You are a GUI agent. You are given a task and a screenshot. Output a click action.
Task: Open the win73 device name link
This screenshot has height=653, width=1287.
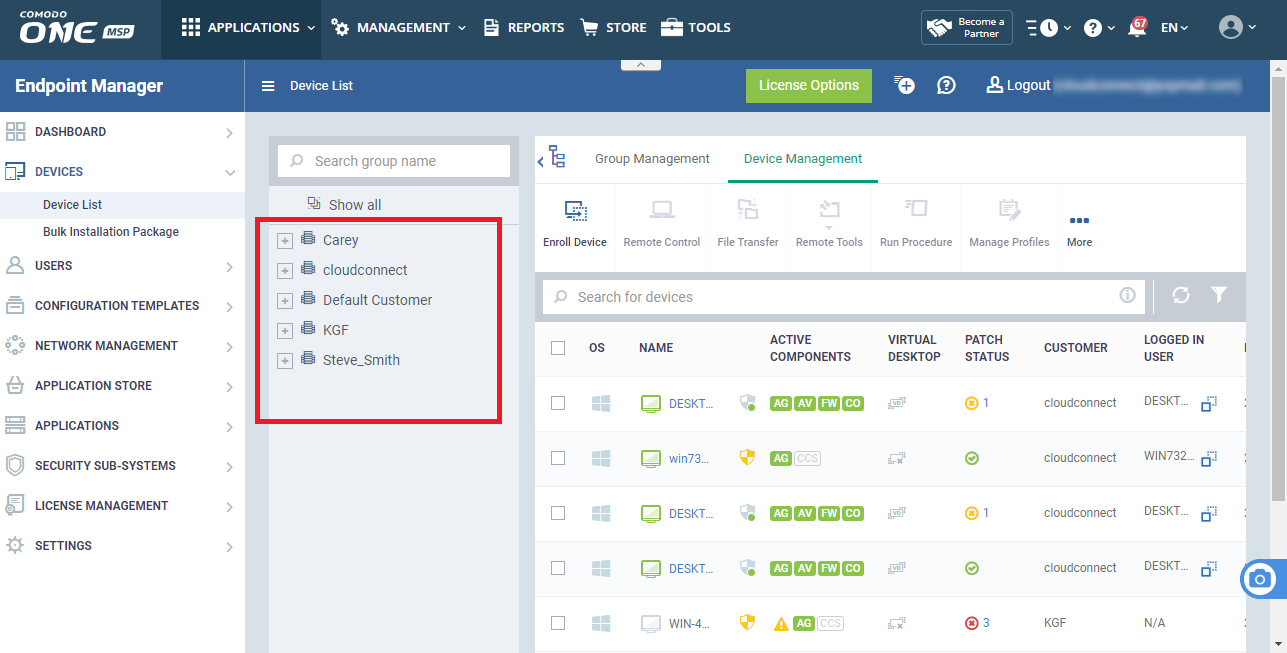(690, 458)
